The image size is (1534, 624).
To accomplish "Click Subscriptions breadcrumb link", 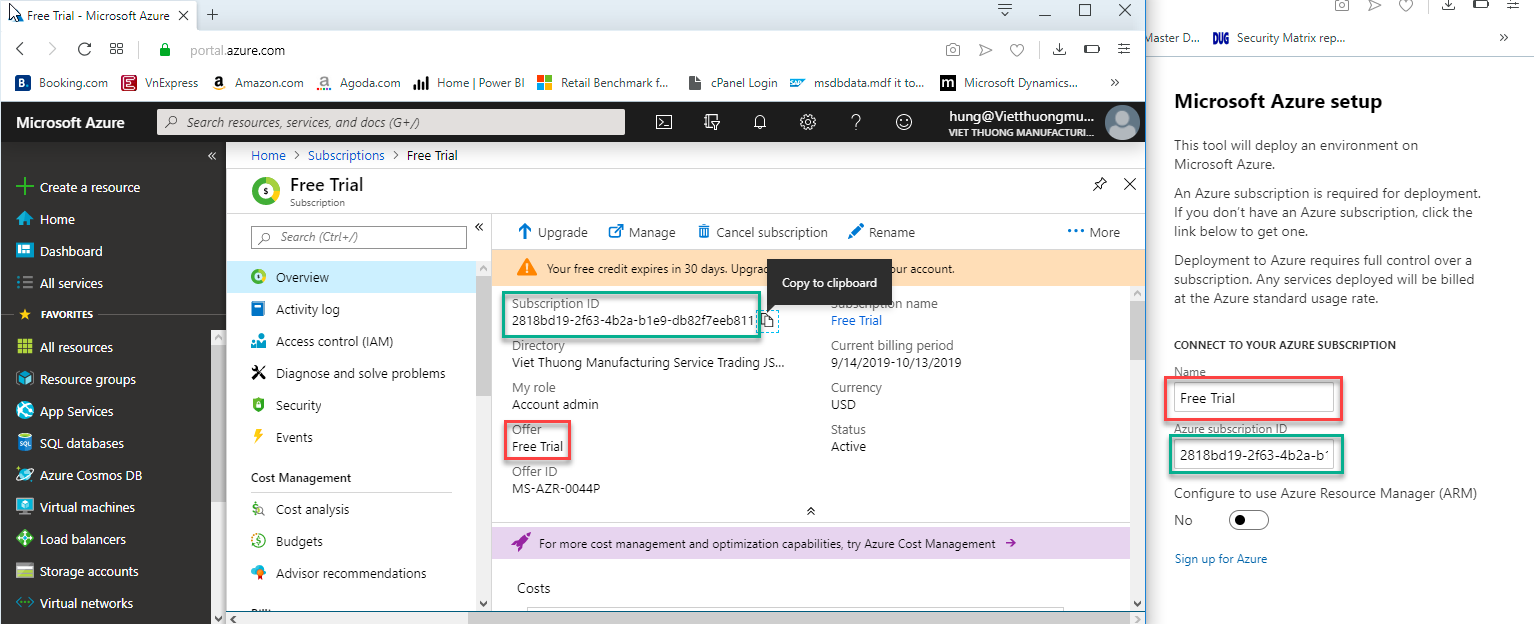I will click(x=346, y=155).
